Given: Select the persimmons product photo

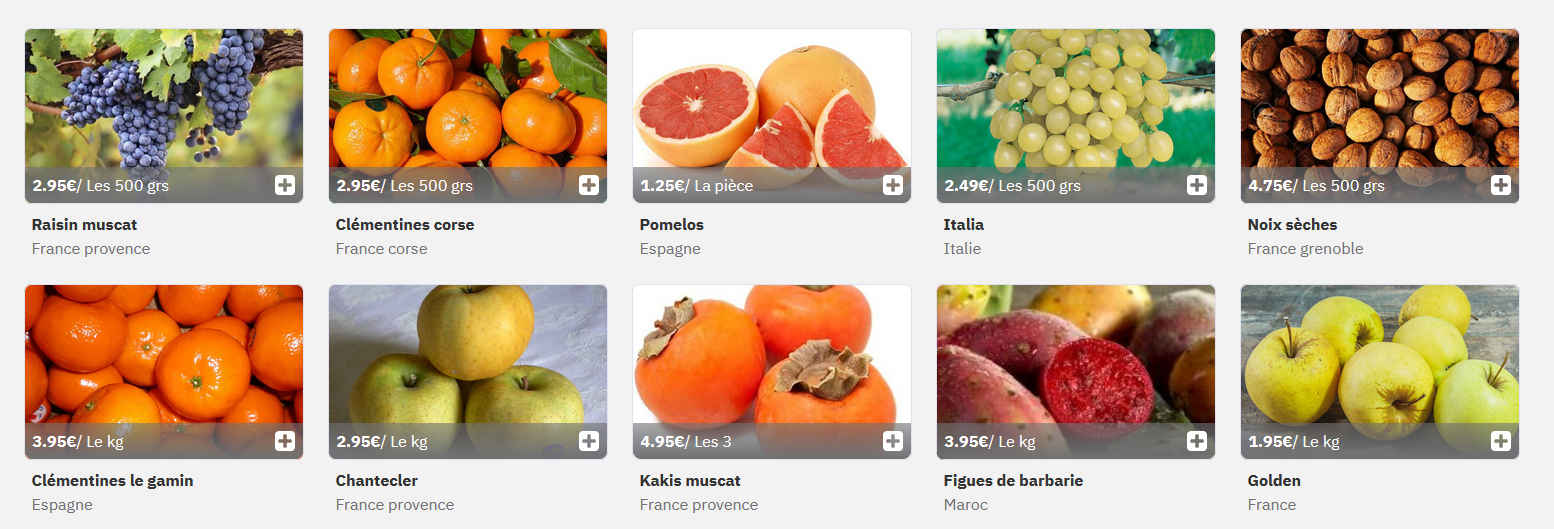Looking at the screenshot, I should [x=772, y=372].
